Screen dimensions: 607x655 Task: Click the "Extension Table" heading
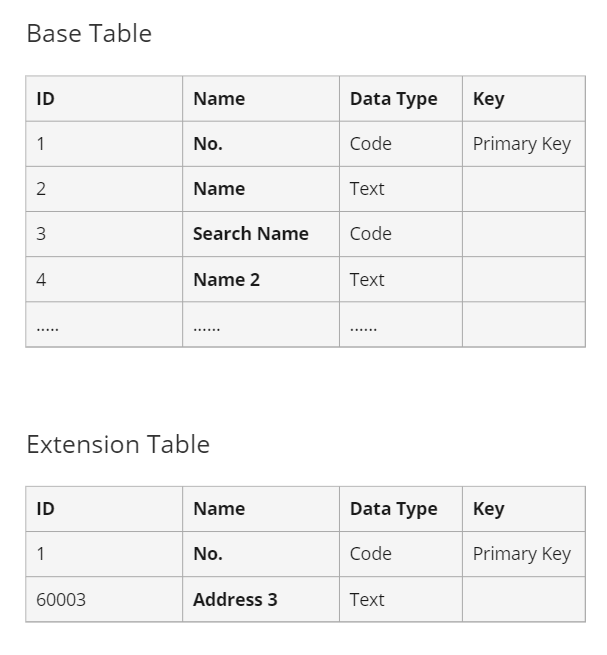tap(118, 444)
